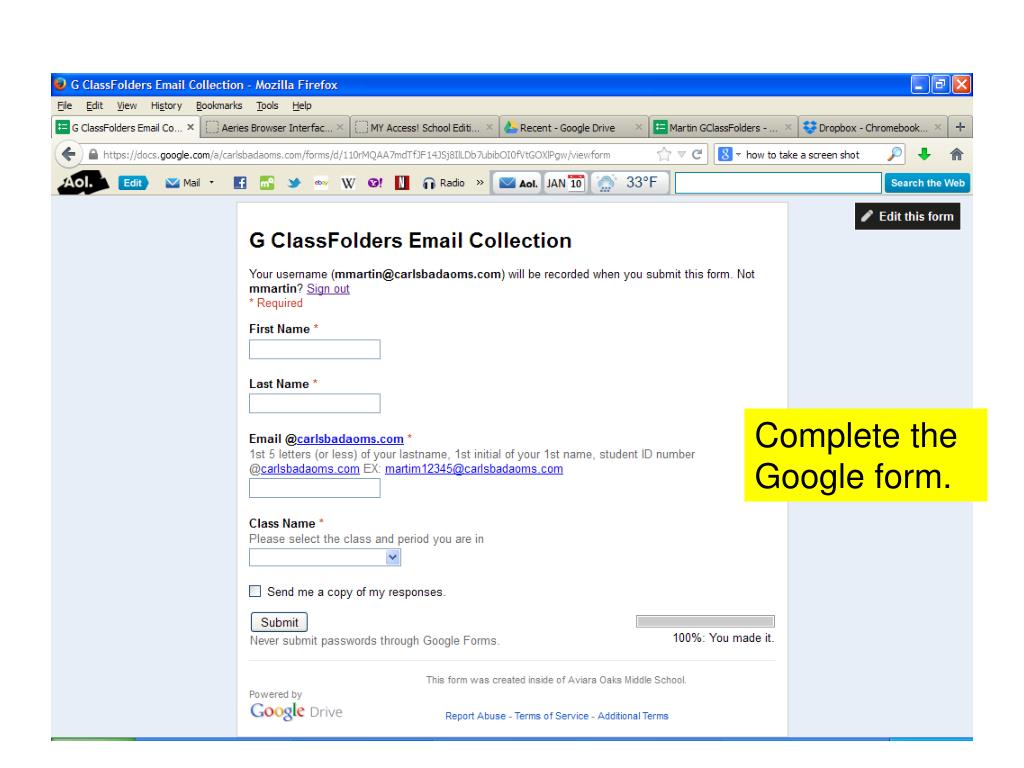Open the eBay toolbar icon
This screenshot has width=1024, height=768.
(321, 184)
